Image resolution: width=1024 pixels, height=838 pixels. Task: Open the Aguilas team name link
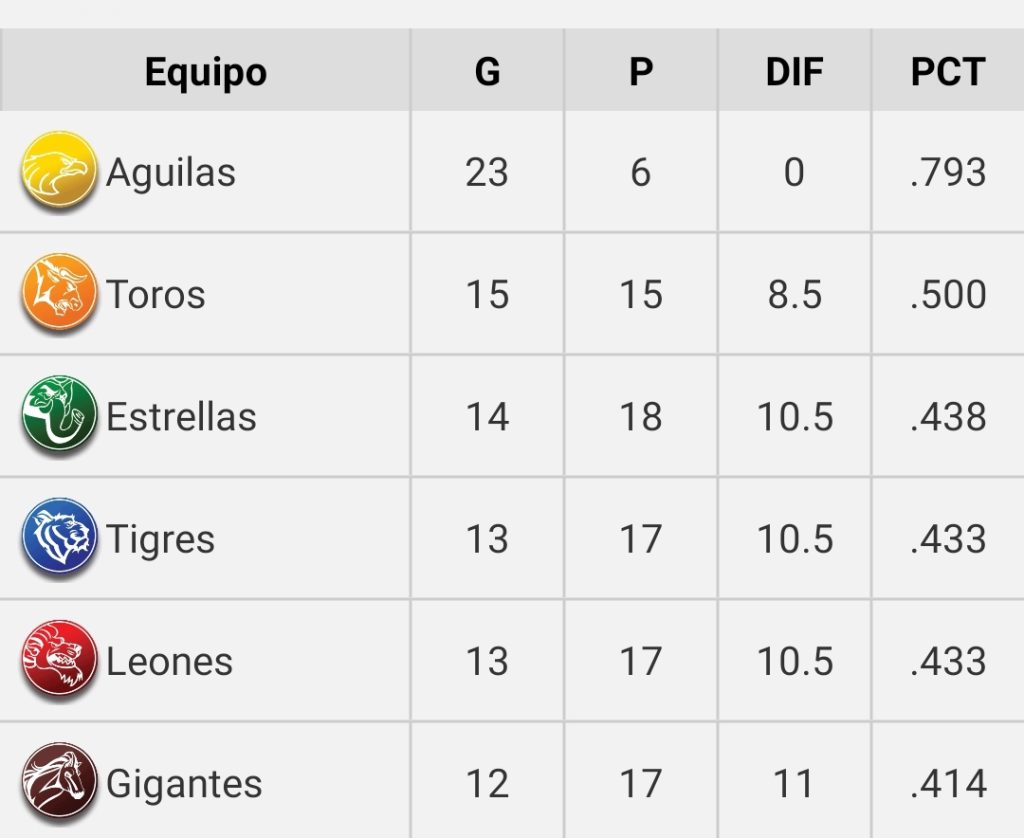tap(171, 172)
